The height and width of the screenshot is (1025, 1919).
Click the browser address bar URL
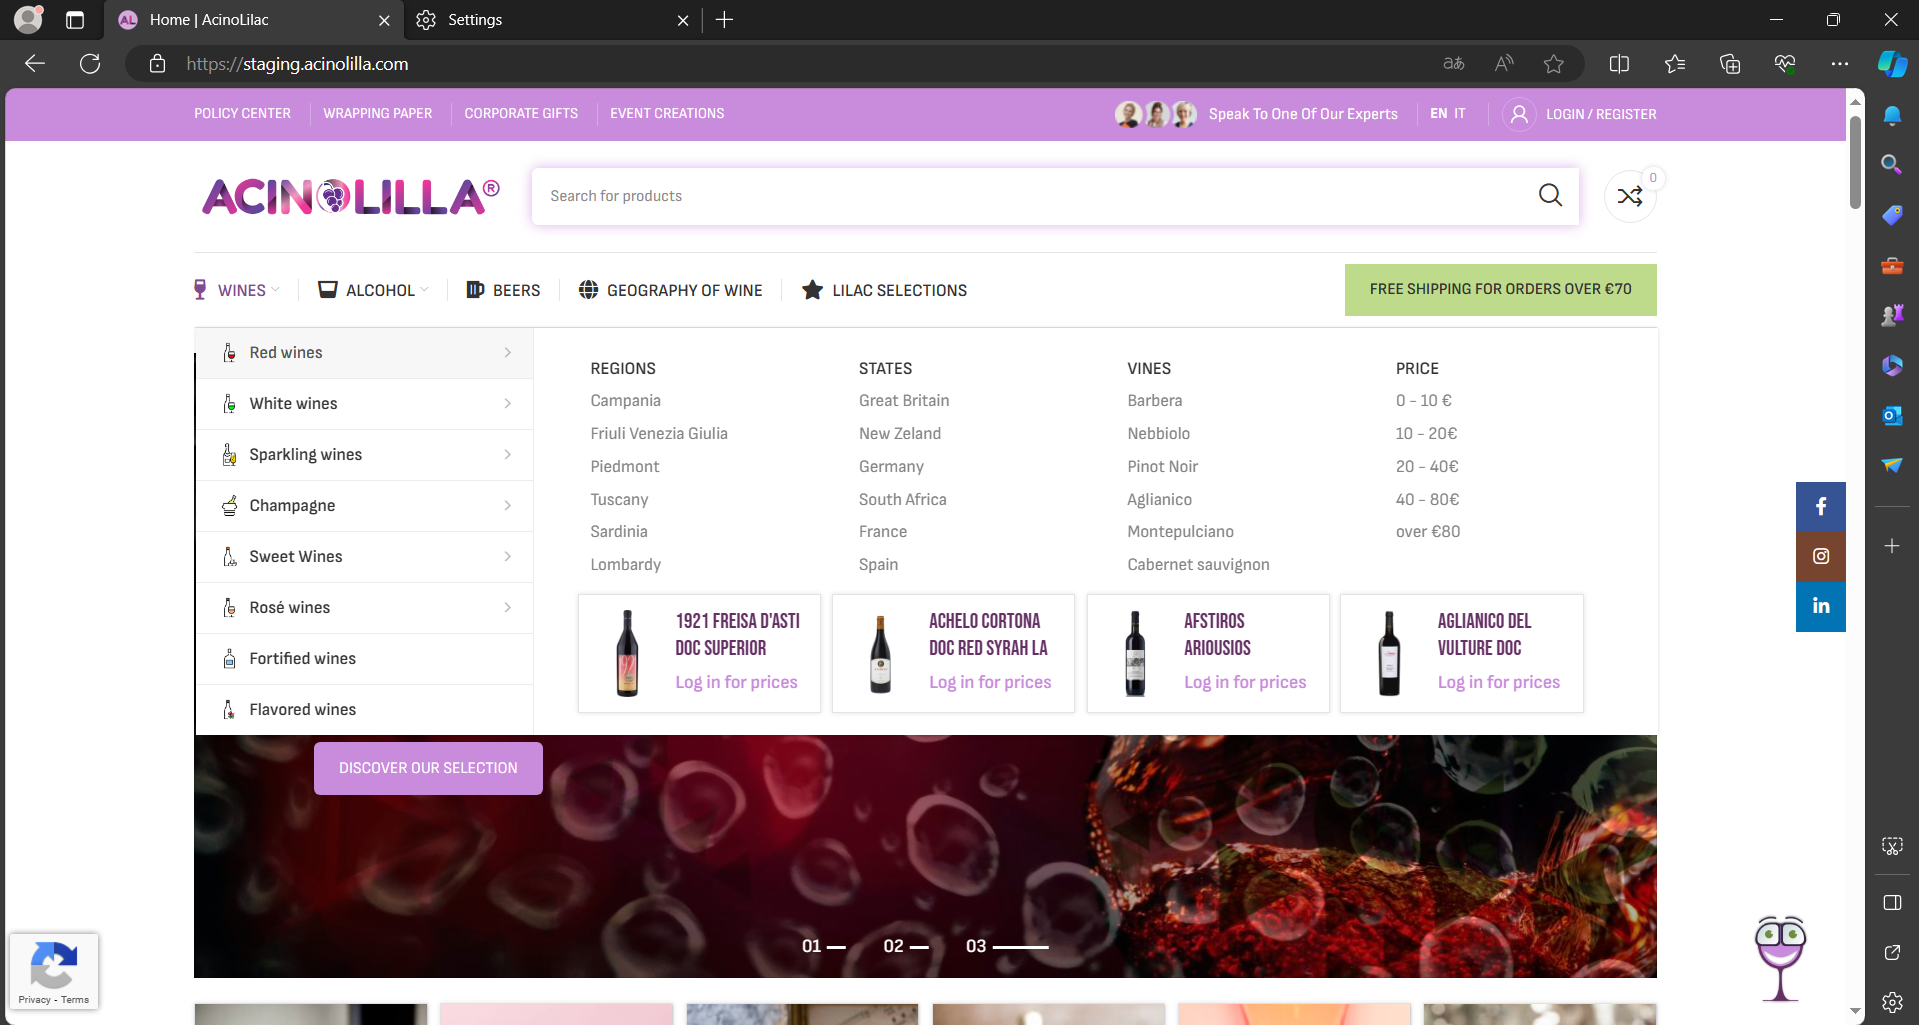(297, 64)
